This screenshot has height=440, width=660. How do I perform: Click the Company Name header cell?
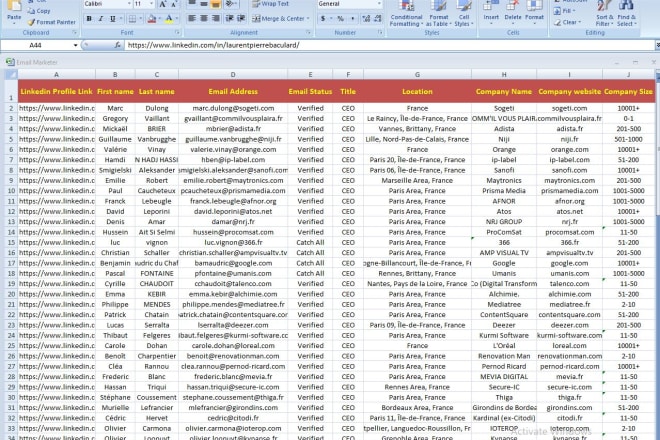[x=504, y=91]
